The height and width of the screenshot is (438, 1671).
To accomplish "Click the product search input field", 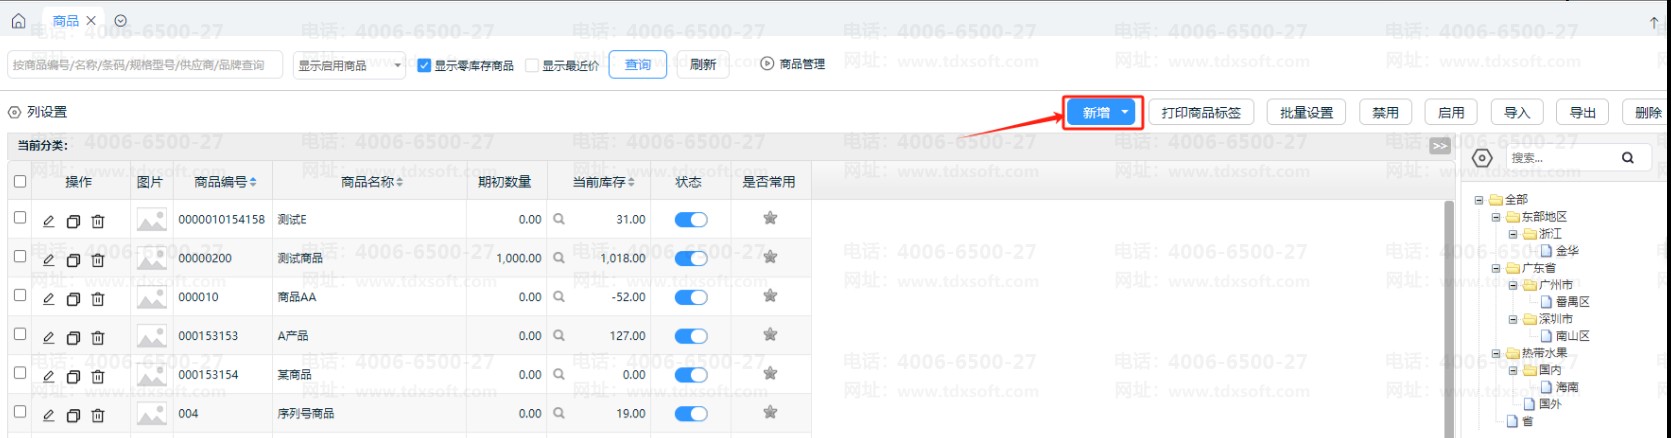I will point(145,66).
